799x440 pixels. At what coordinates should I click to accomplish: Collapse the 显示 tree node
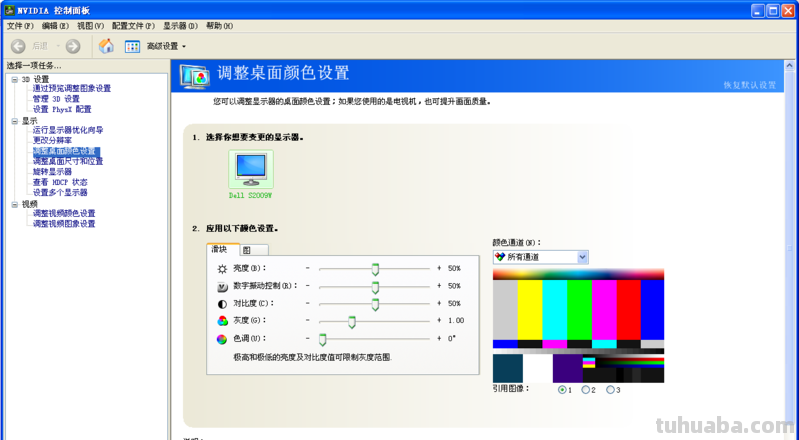point(15,121)
